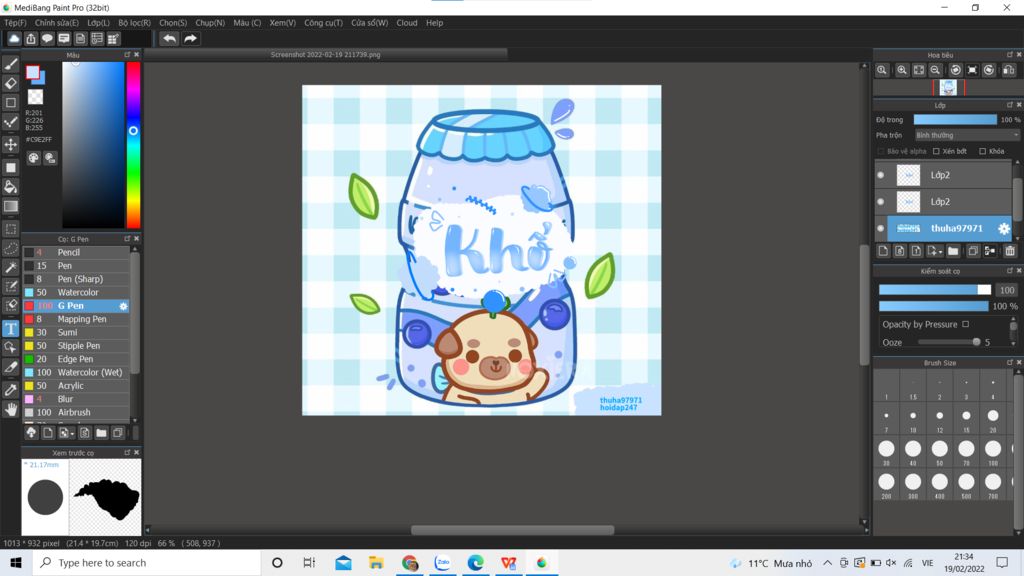Toggle the Khóa lock checkbox
1024x576 pixels.
[x=982, y=152]
